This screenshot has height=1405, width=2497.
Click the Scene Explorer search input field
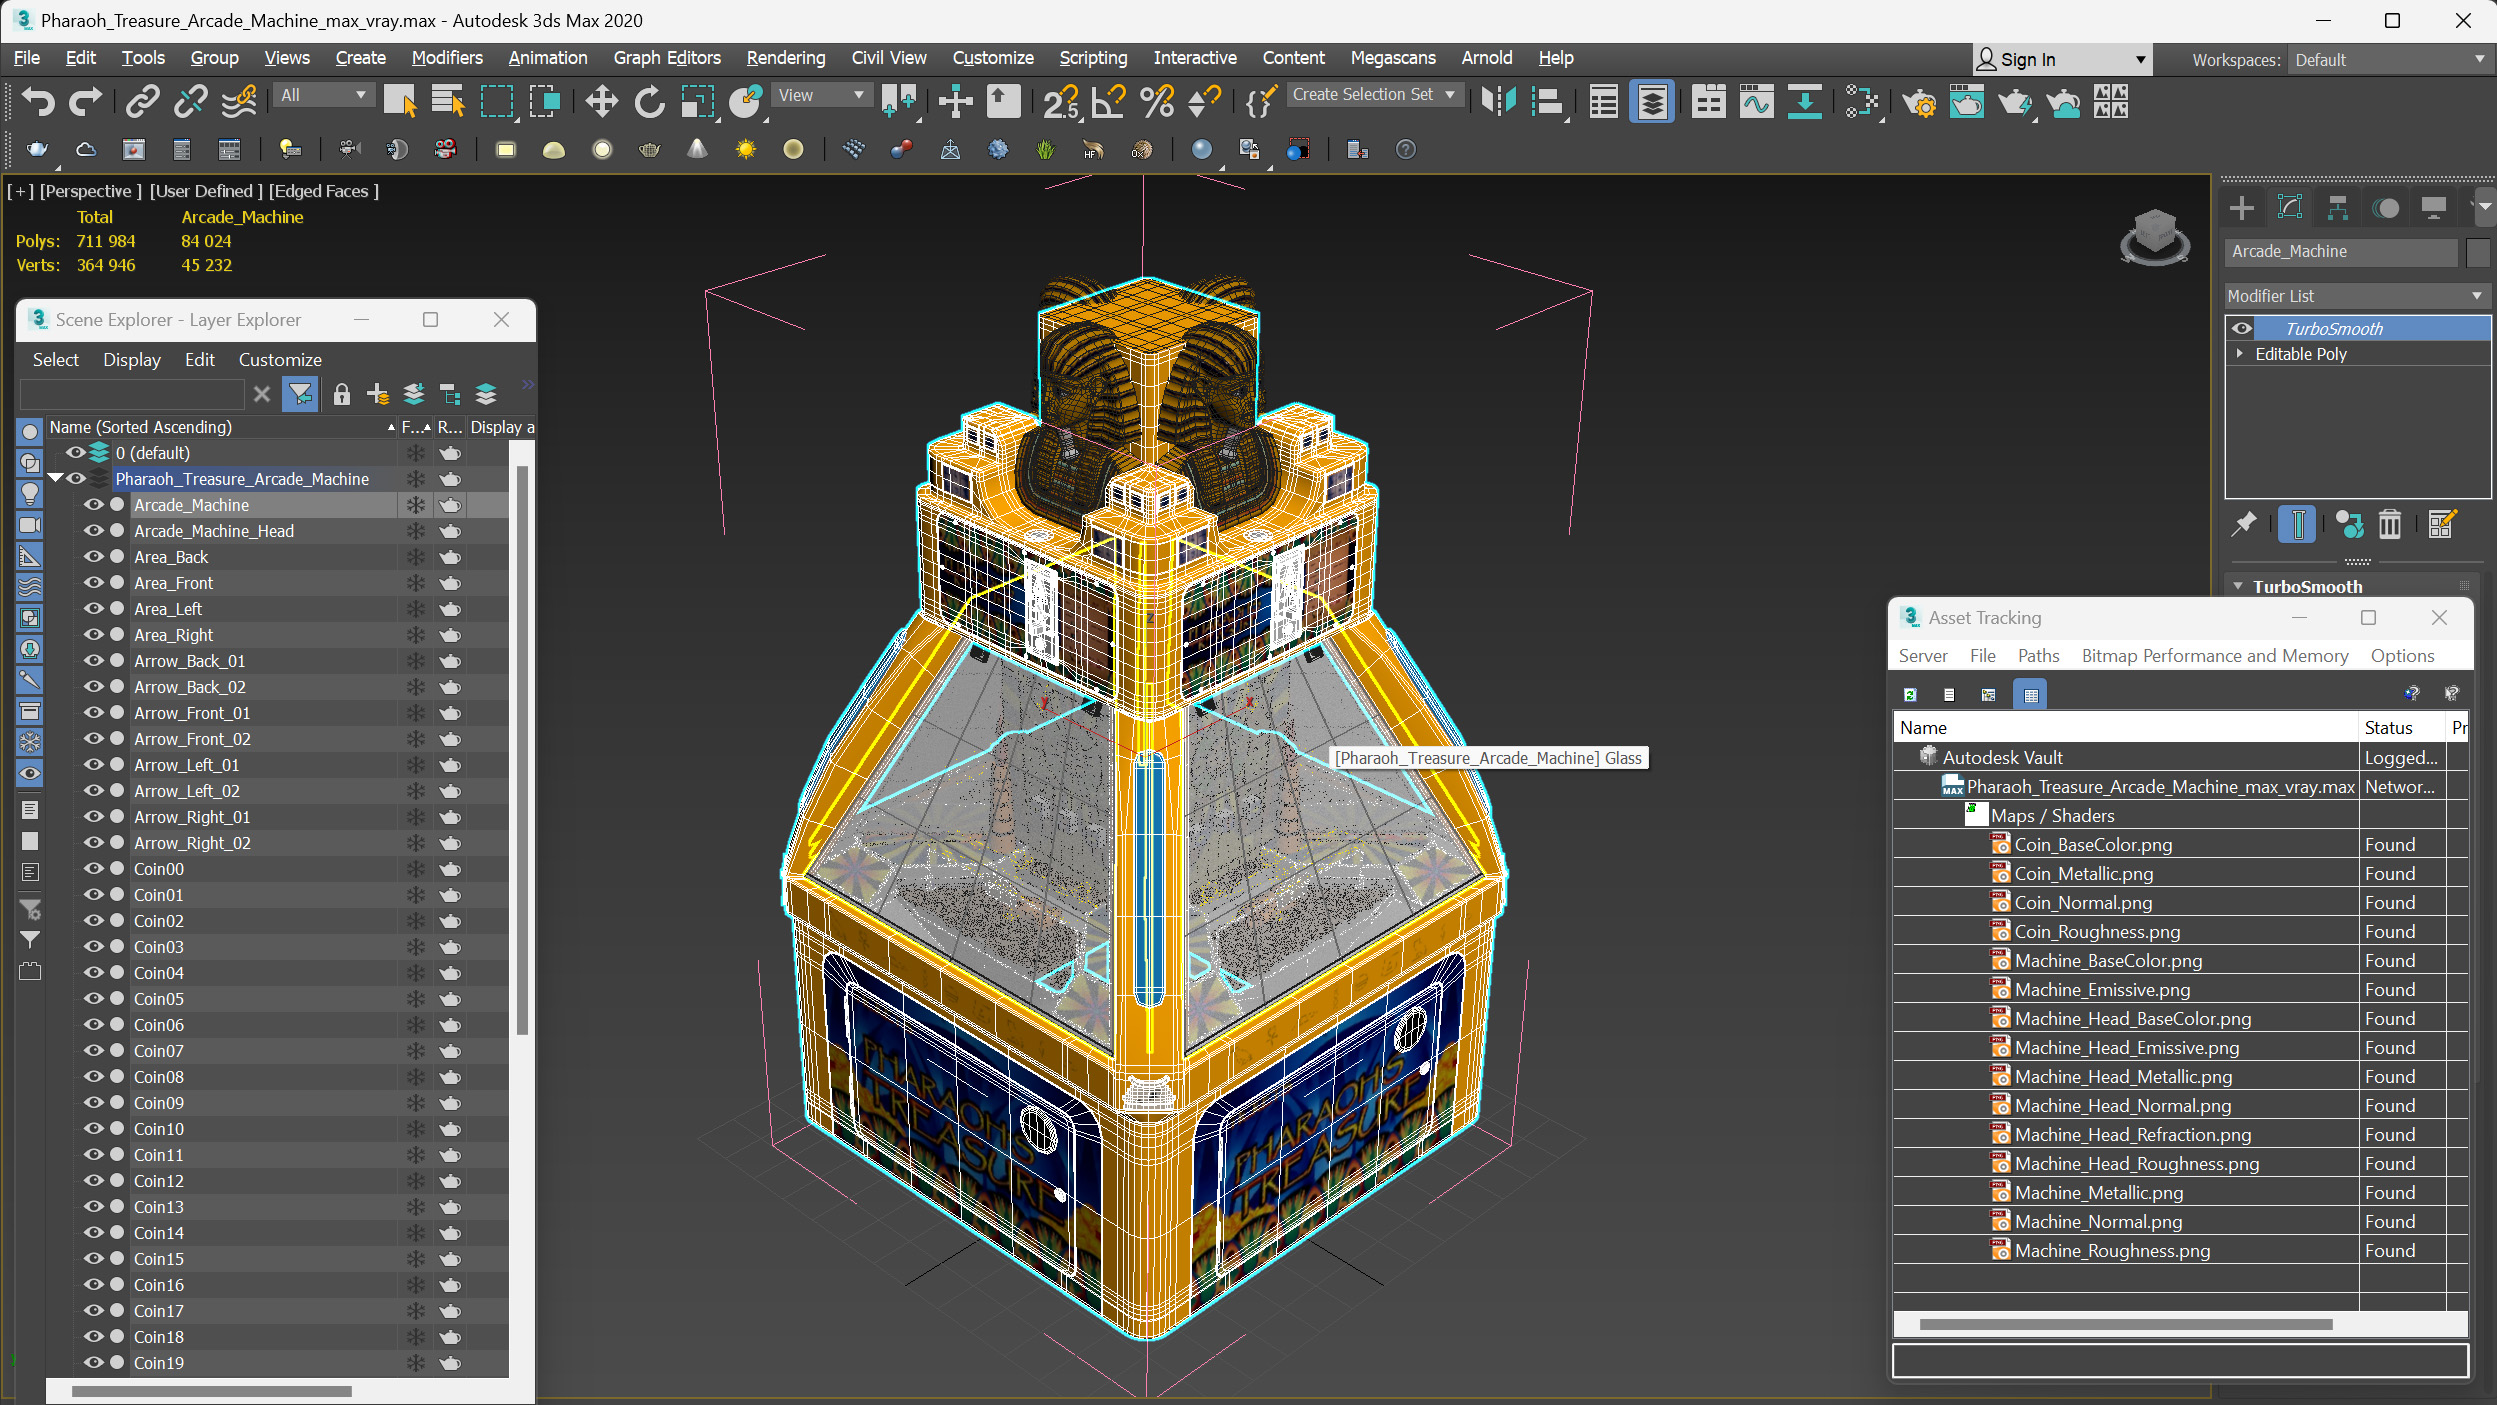131,394
